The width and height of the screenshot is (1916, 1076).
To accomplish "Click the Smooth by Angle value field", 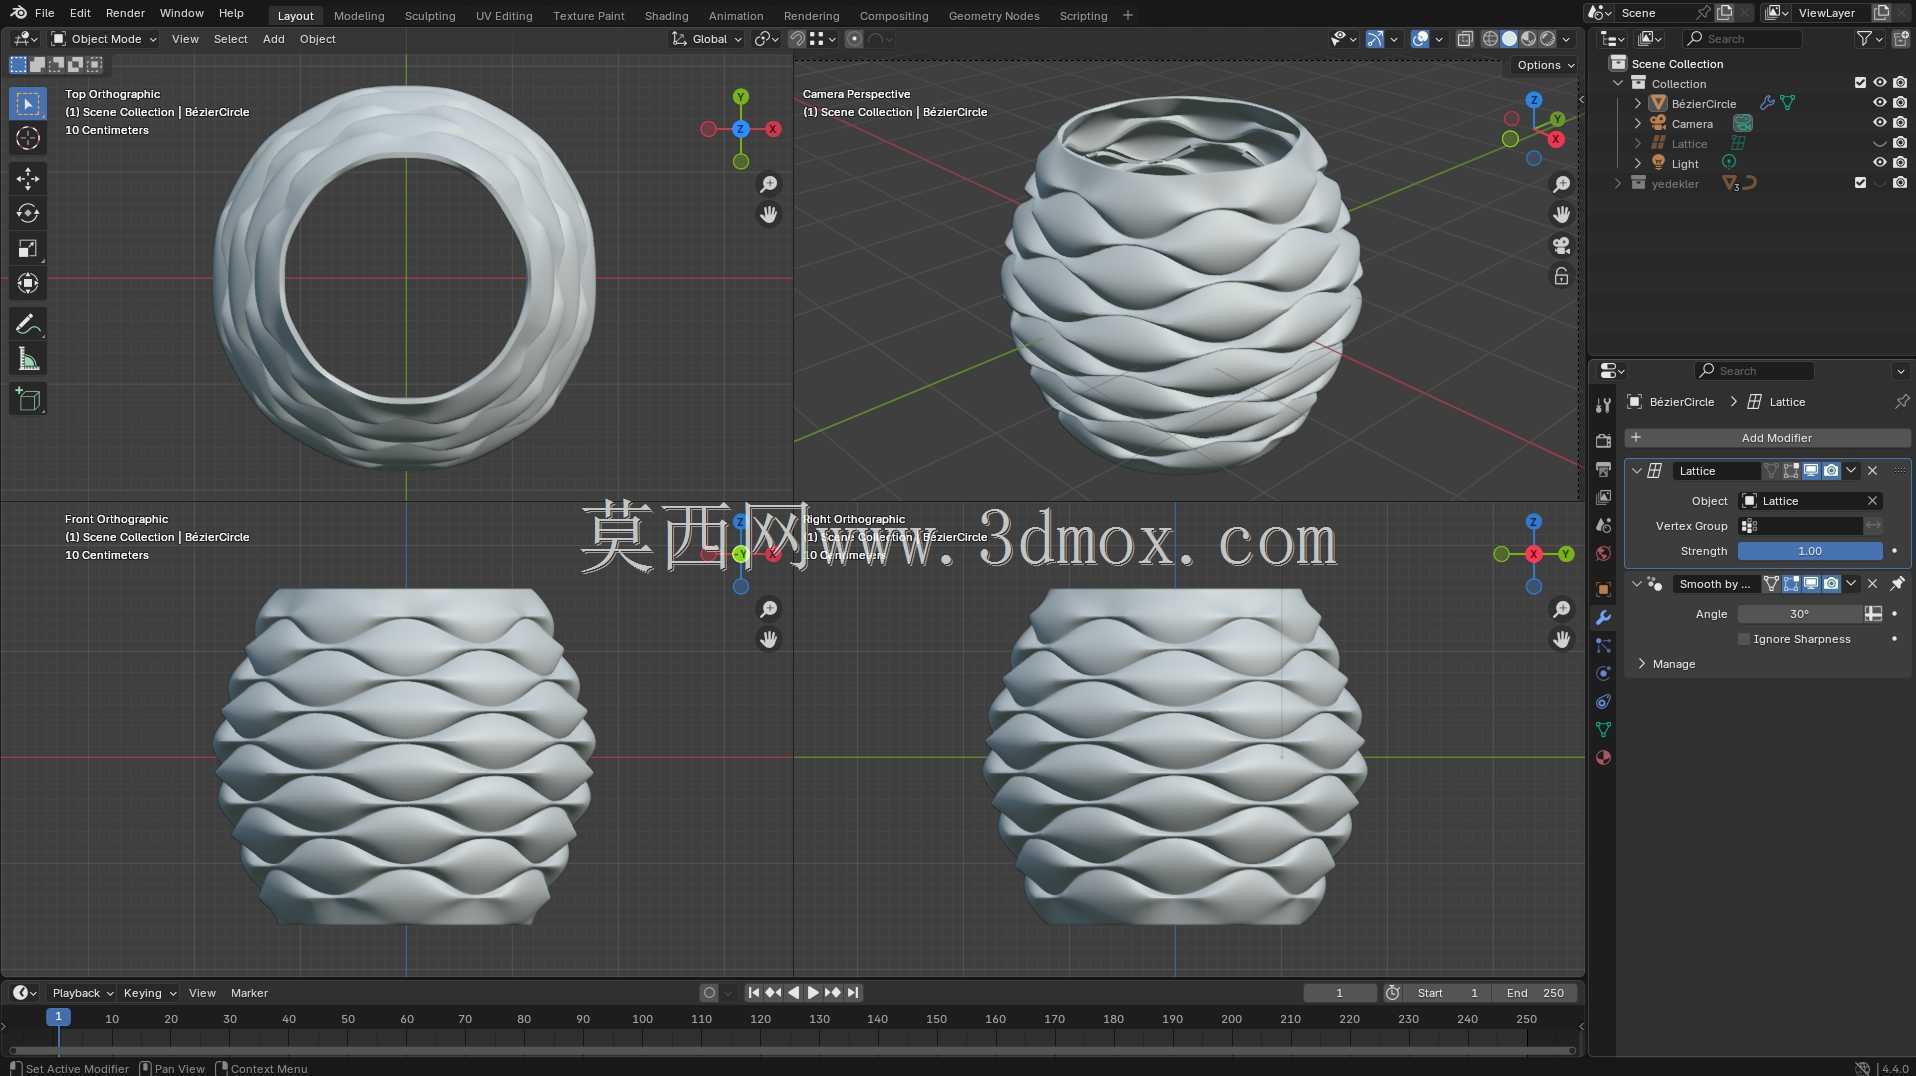I will click(x=1799, y=614).
